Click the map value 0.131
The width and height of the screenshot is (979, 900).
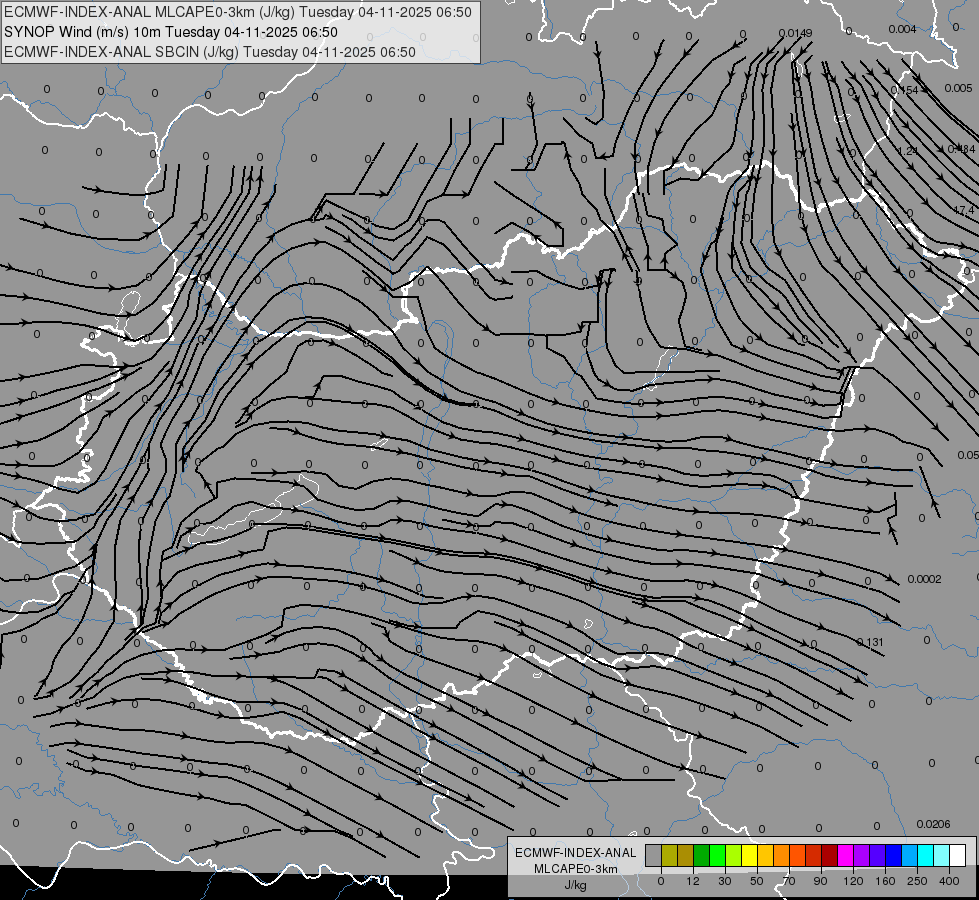pyautogui.click(x=870, y=642)
